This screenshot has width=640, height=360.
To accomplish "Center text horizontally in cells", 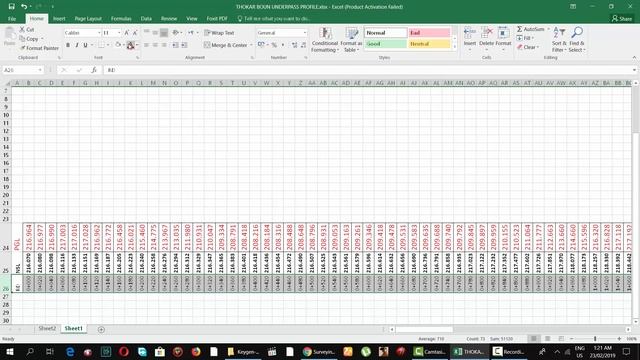I will click(x=155, y=45).
